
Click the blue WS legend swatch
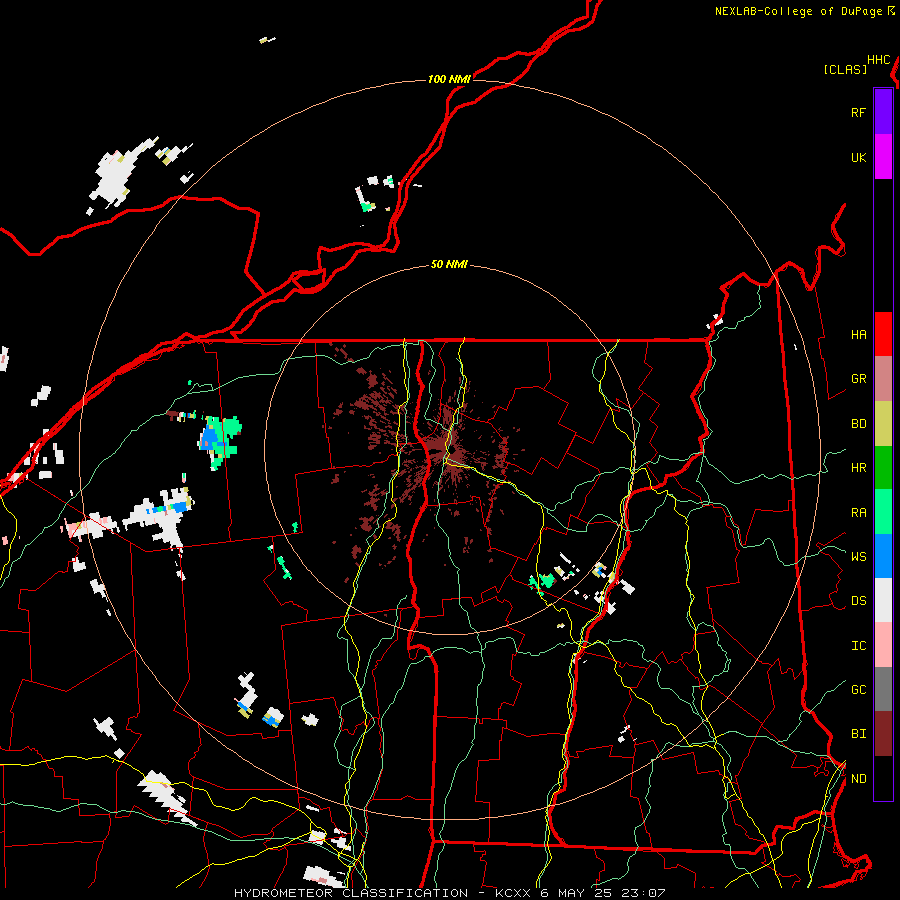883,556
